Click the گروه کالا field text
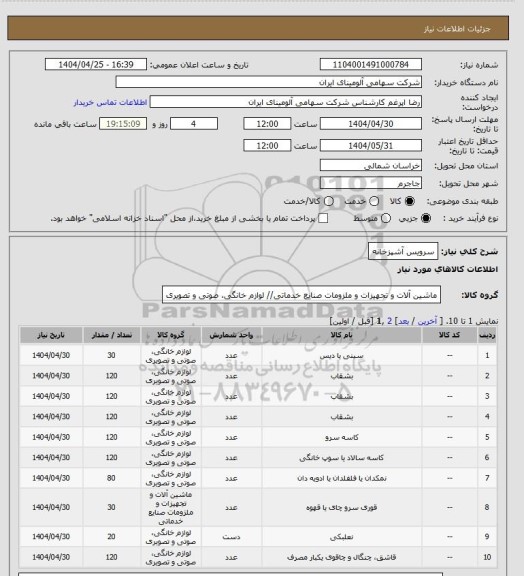The height and width of the screenshot is (576, 524). pyautogui.click(x=301, y=295)
